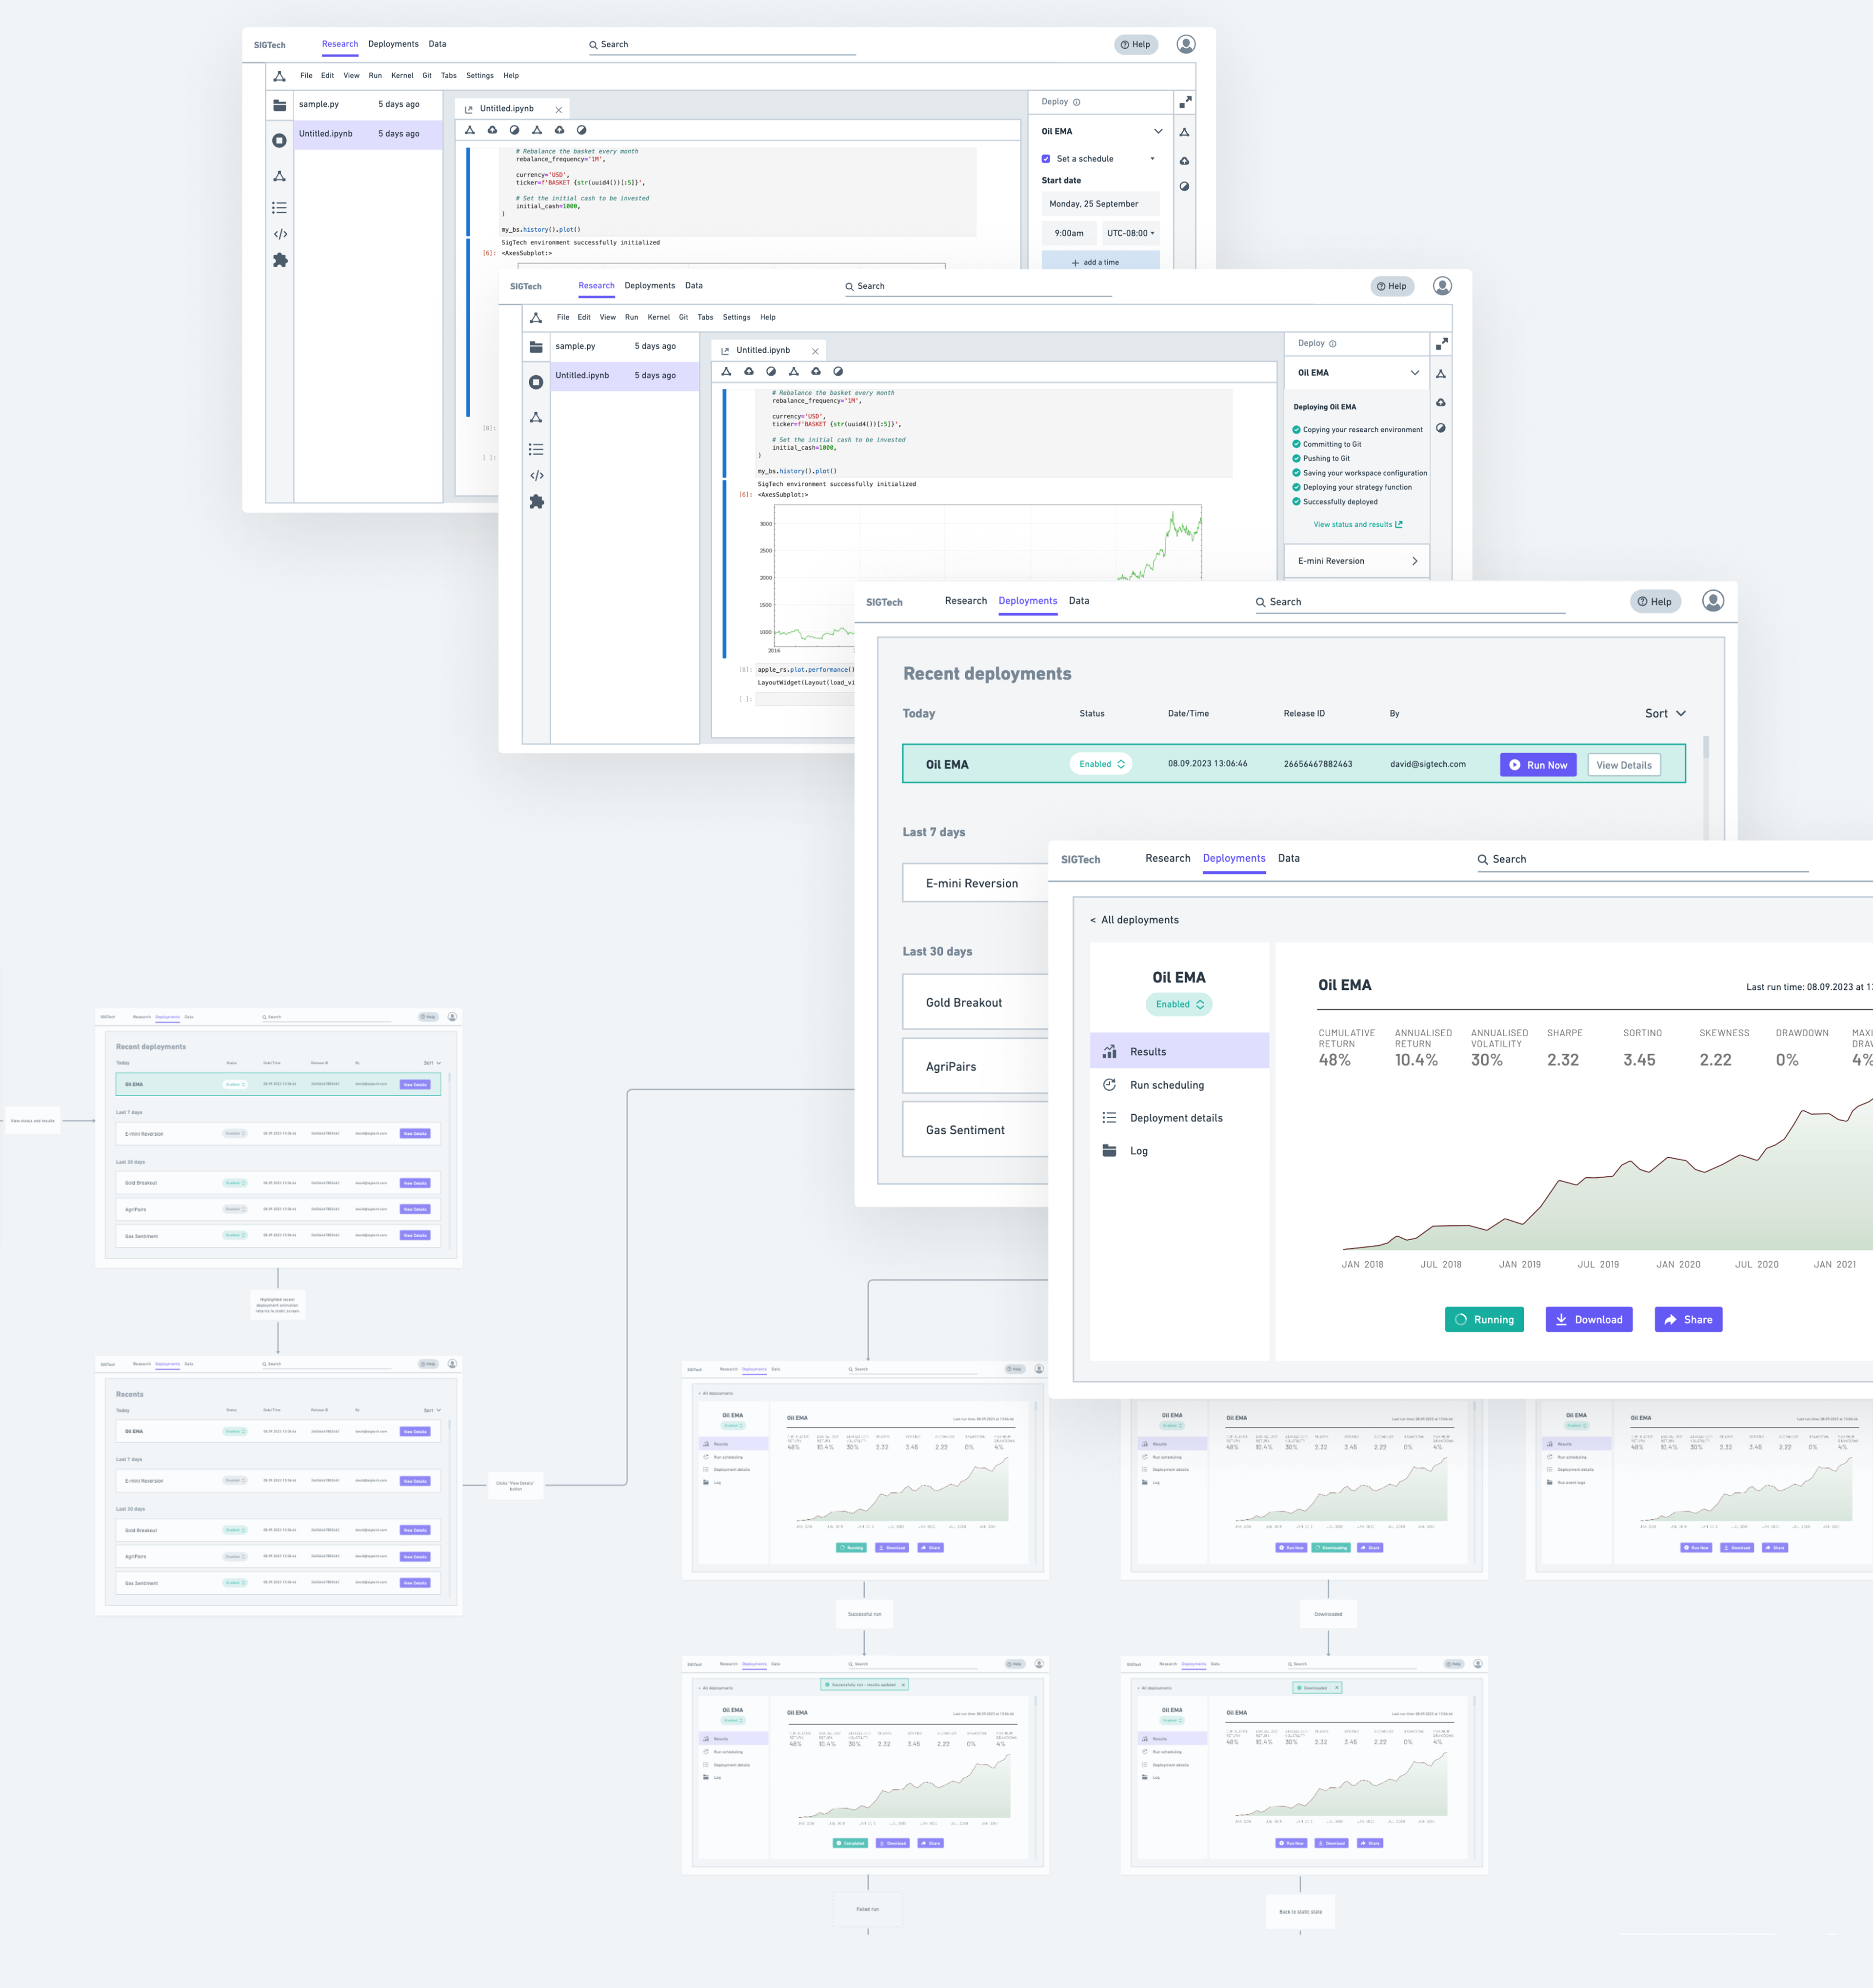Open the UTC-08:00 timezone dropdown
This screenshot has height=1988, width=1873.
[1130, 233]
